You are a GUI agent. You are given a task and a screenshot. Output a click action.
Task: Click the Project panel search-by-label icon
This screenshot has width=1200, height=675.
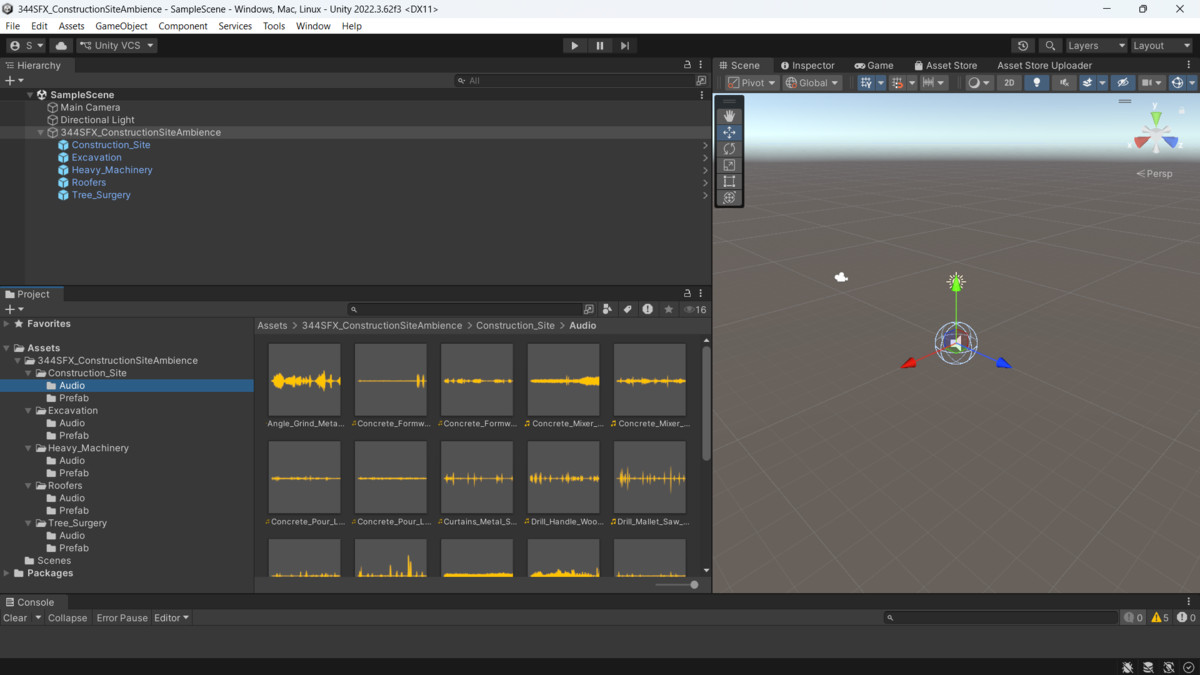point(627,309)
